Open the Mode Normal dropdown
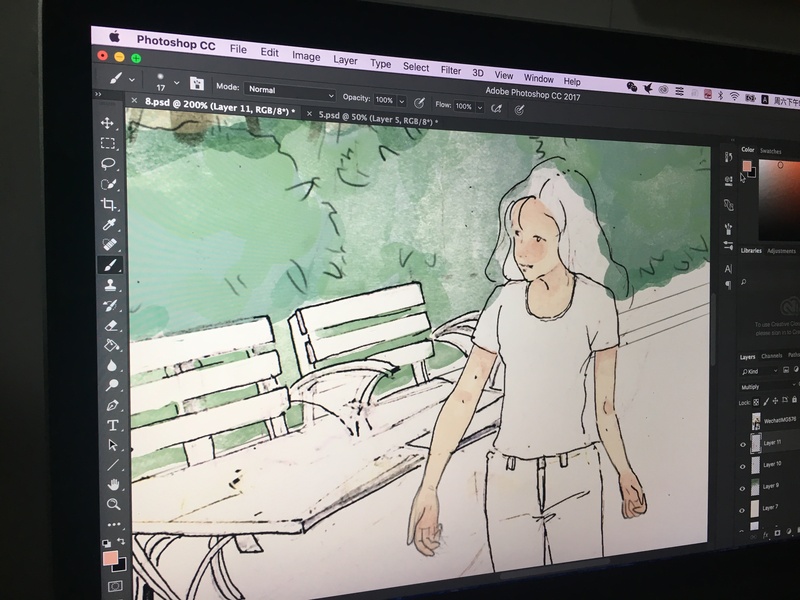The height and width of the screenshot is (600, 800). (290, 92)
